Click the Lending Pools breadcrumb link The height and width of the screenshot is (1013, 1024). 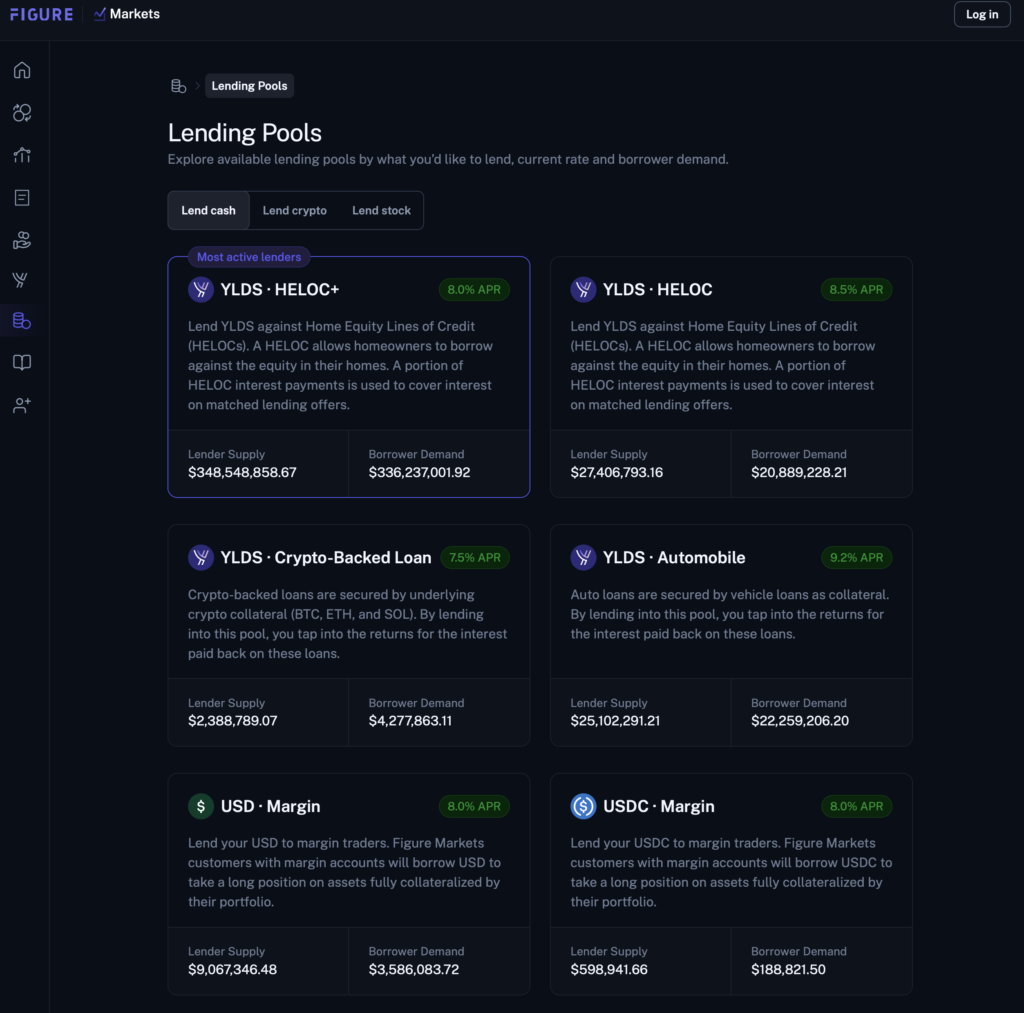[249, 85]
